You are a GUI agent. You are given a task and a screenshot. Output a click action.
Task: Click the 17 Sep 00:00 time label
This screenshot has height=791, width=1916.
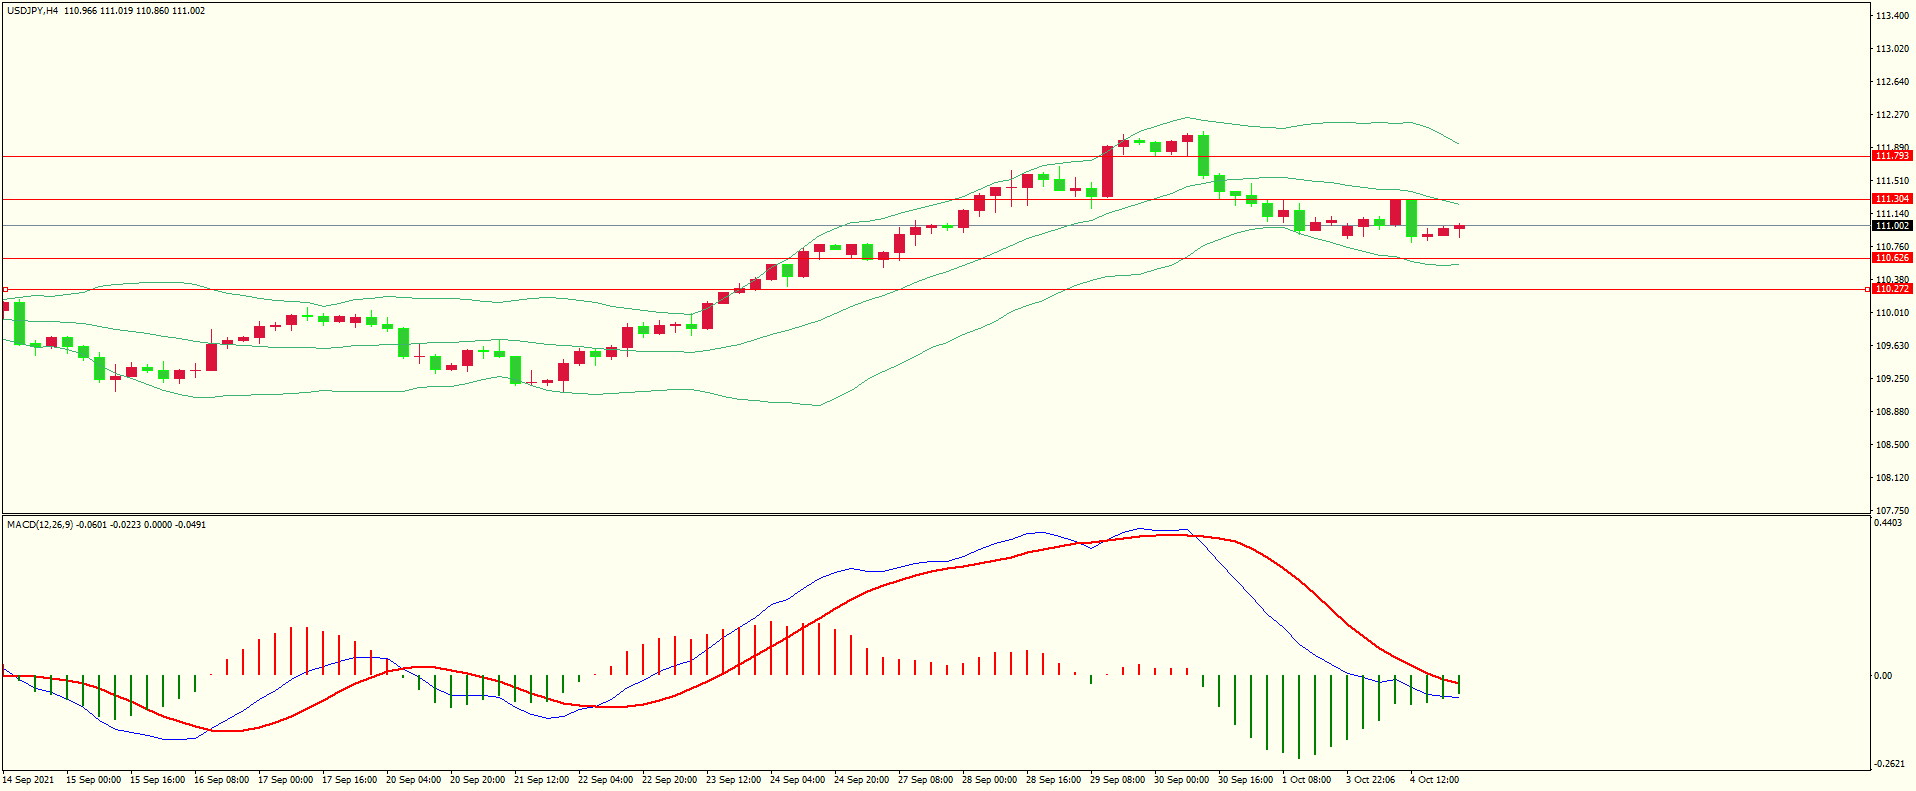point(285,780)
